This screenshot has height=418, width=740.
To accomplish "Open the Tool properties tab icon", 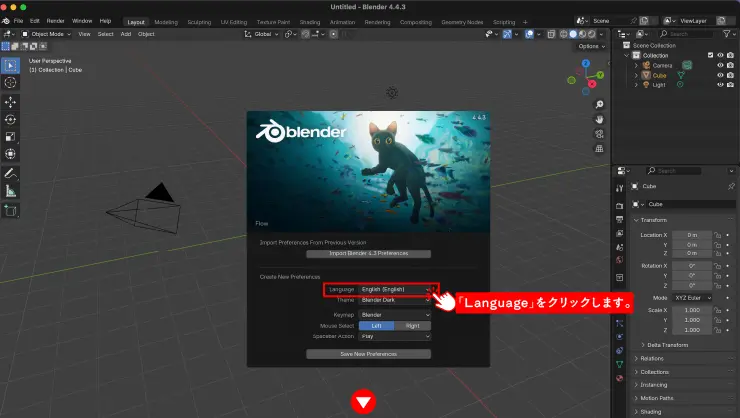I will coord(620,188).
